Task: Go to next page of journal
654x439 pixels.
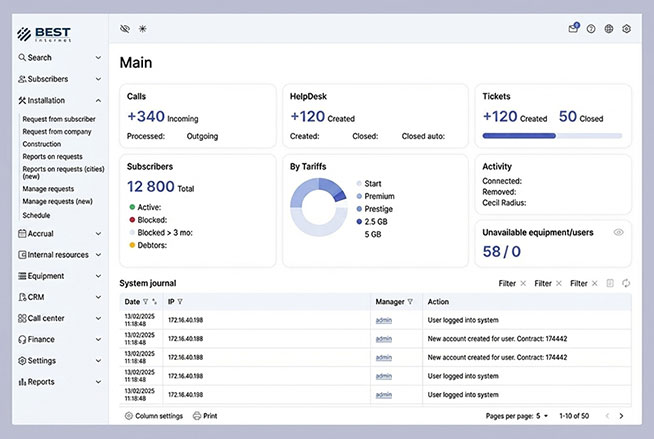Action: [x=621, y=415]
